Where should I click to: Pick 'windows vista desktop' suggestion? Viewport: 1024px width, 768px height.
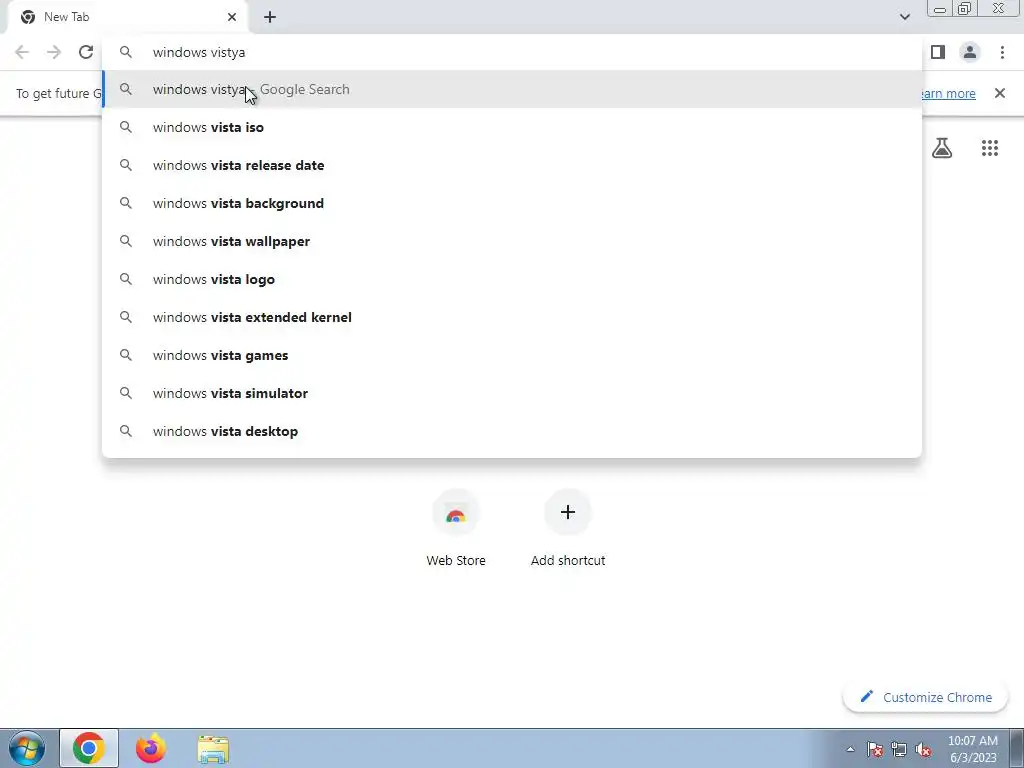coord(512,431)
